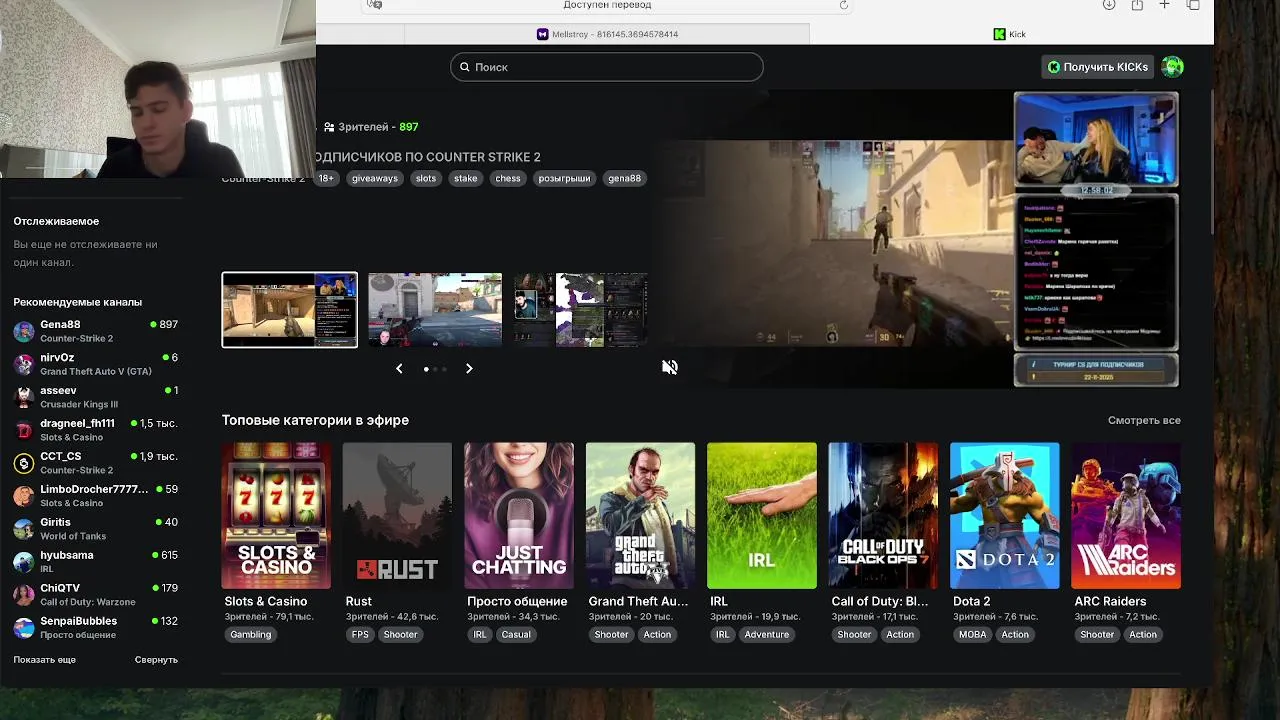Image resolution: width=1280 pixels, height=720 pixels.
Task: Click the stake tag
Action: (x=466, y=178)
